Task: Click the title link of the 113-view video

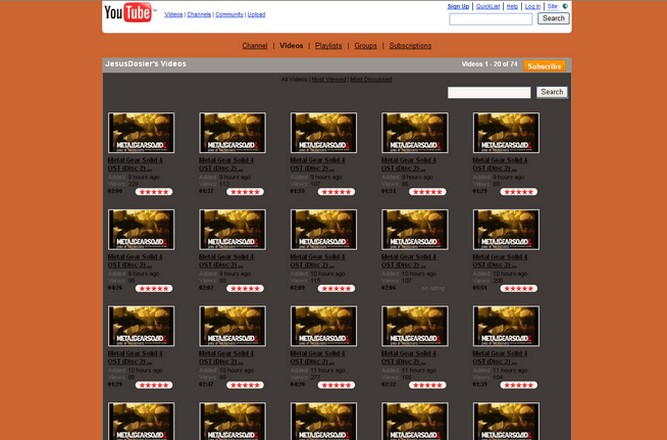Action: [226, 164]
